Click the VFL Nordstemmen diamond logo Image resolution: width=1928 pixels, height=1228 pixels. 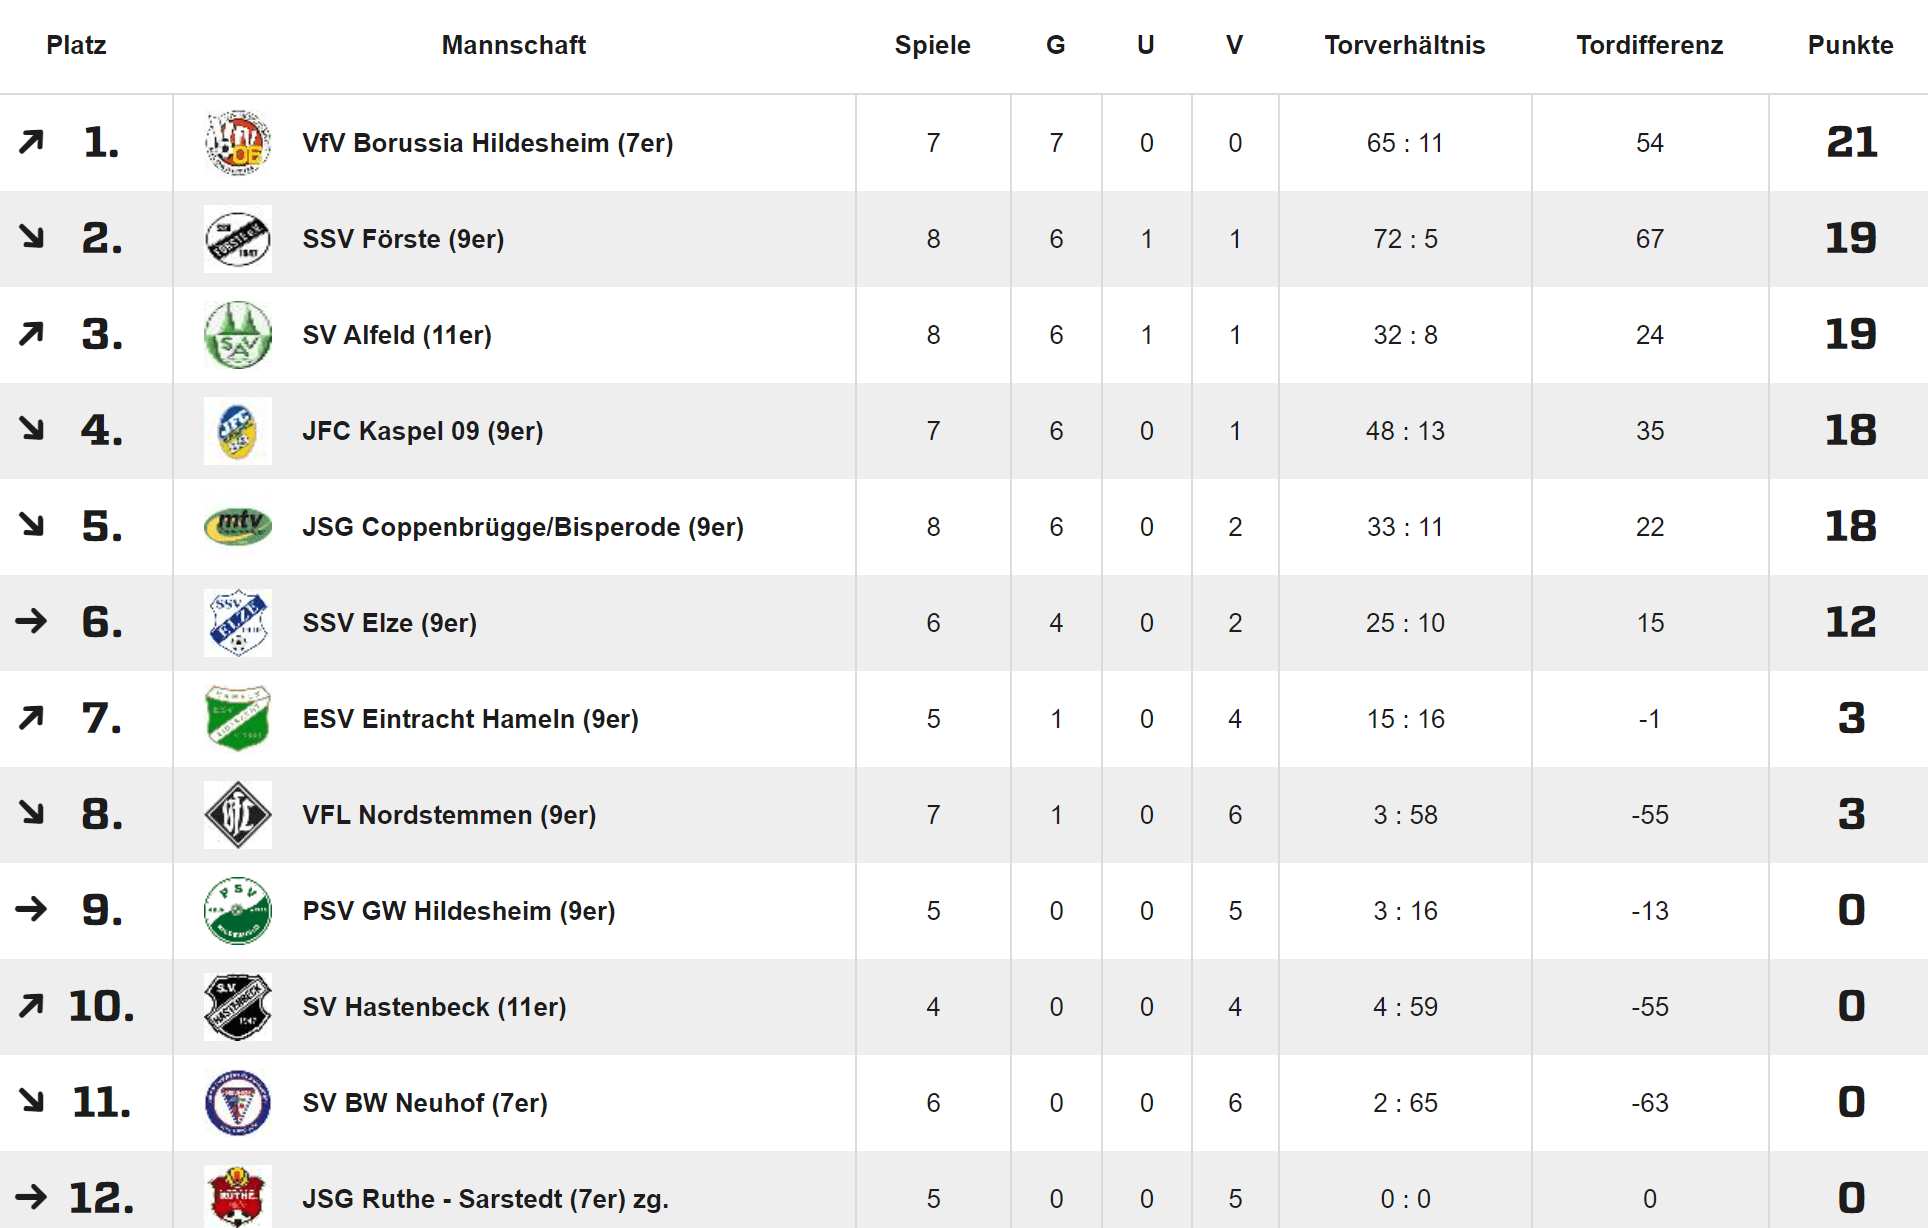(238, 815)
